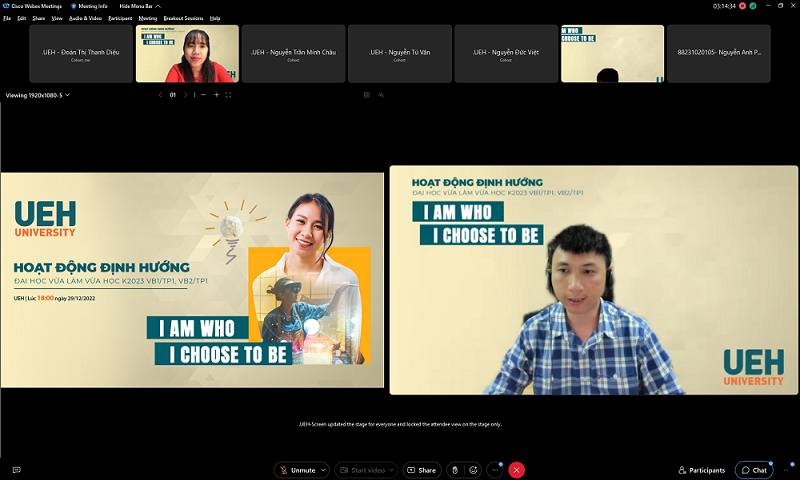The width and height of the screenshot is (800, 480).
Task: Click the red leave meeting button
Action: [x=517, y=470]
